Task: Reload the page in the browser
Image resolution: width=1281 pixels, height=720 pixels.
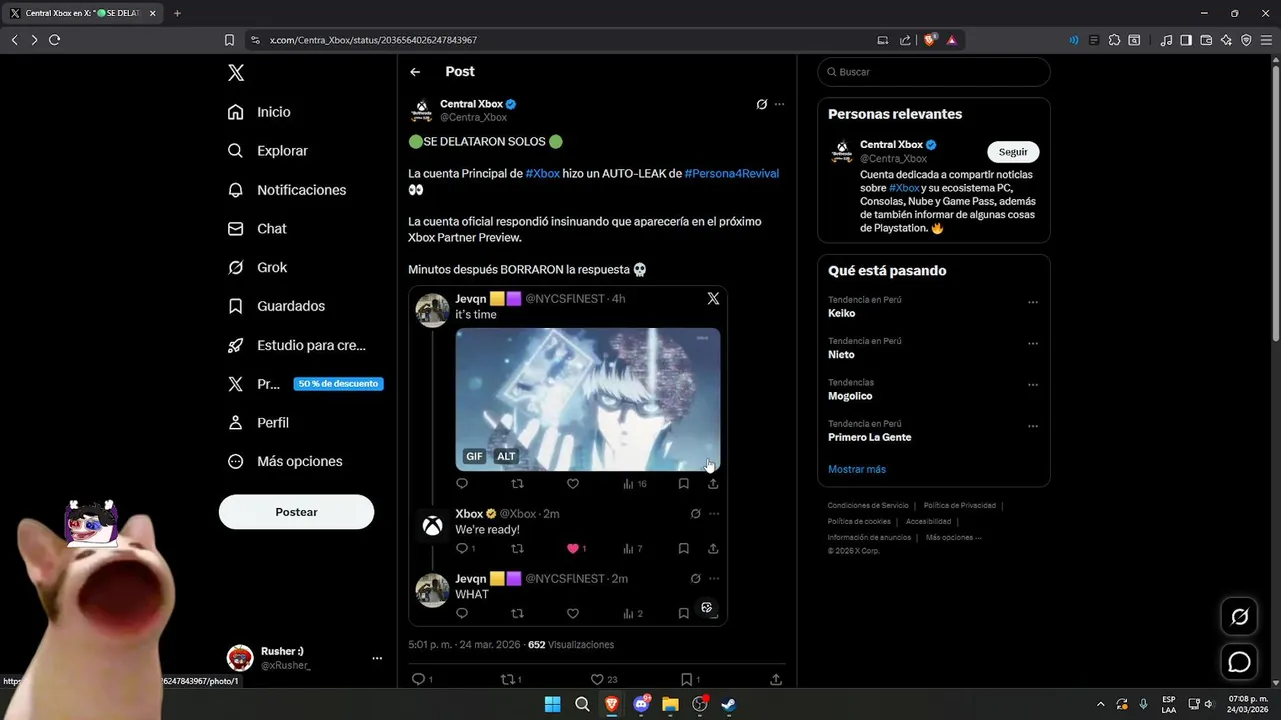Action: click(54, 40)
